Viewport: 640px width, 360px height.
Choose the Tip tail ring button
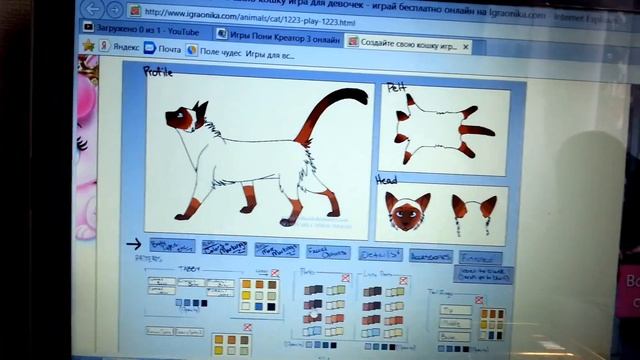456,310
